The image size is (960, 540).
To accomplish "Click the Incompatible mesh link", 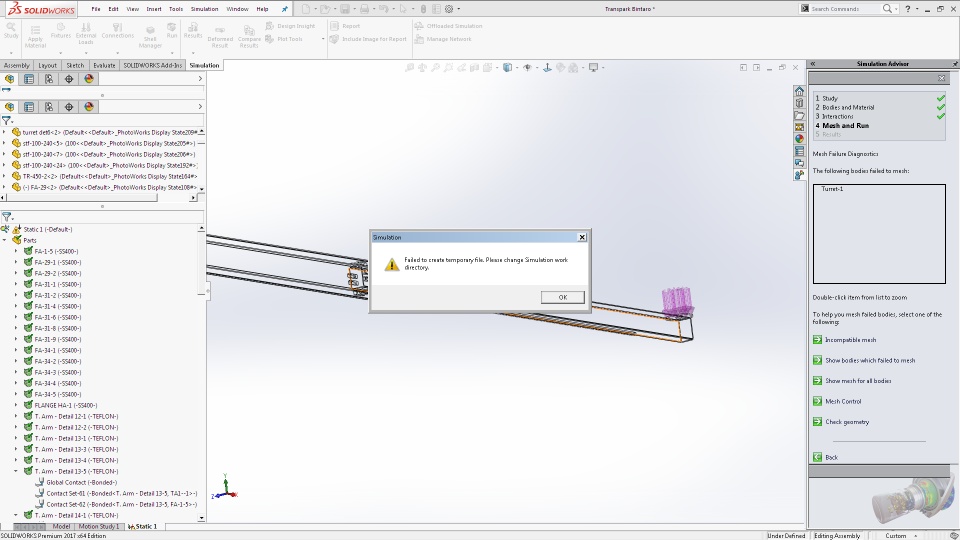I will [850, 340].
